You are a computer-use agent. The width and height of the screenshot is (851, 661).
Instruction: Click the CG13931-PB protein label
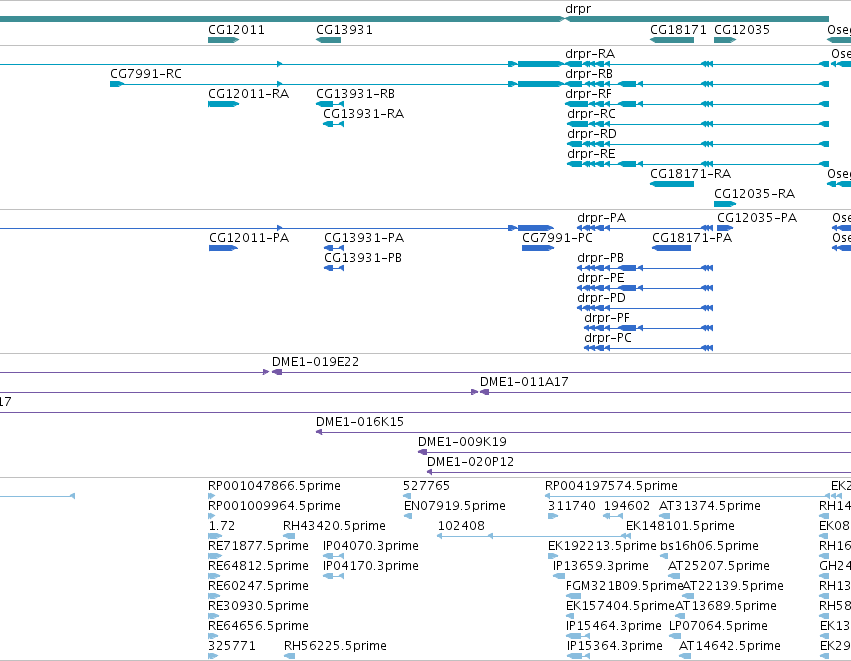point(363,258)
